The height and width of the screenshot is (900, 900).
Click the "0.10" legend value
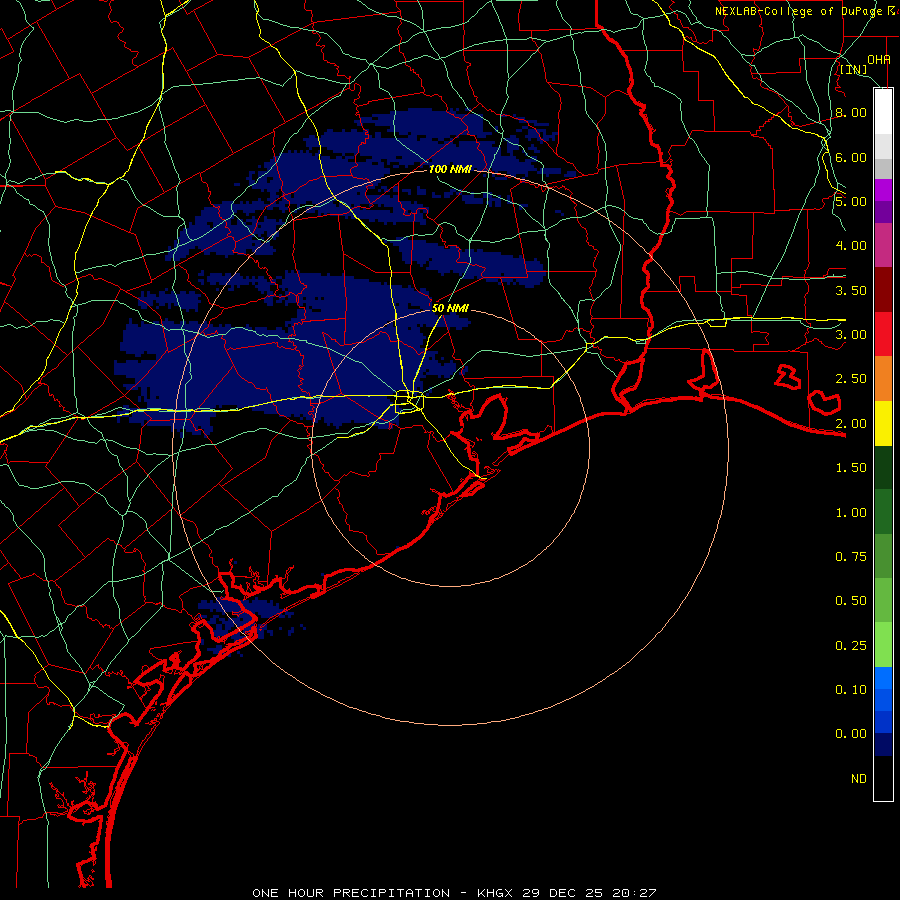pyautogui.click(x=851, y=690)
